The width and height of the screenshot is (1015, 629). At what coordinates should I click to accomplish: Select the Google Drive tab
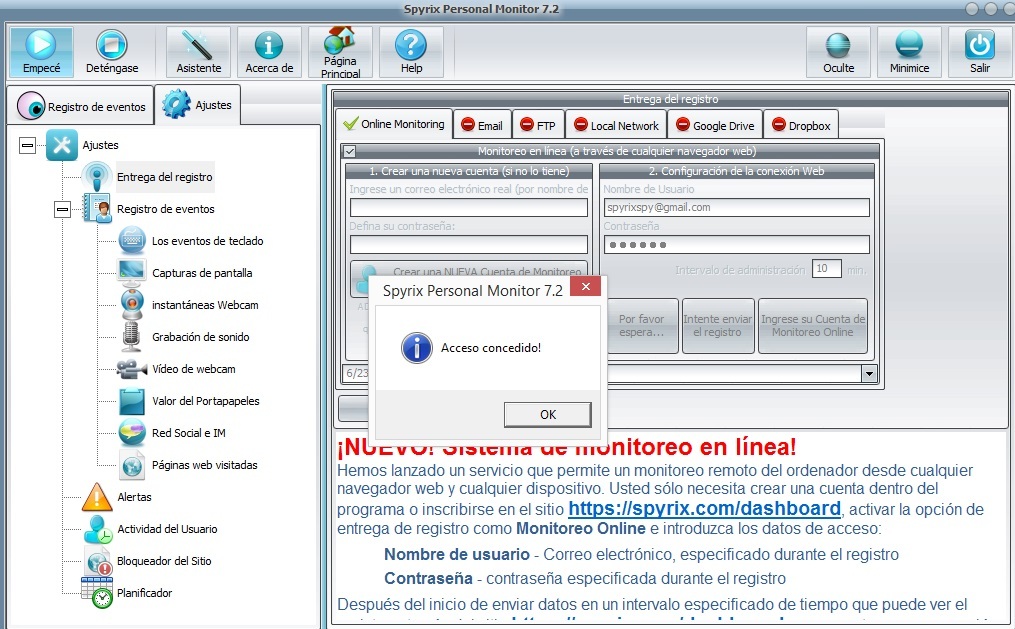point(715,126)
